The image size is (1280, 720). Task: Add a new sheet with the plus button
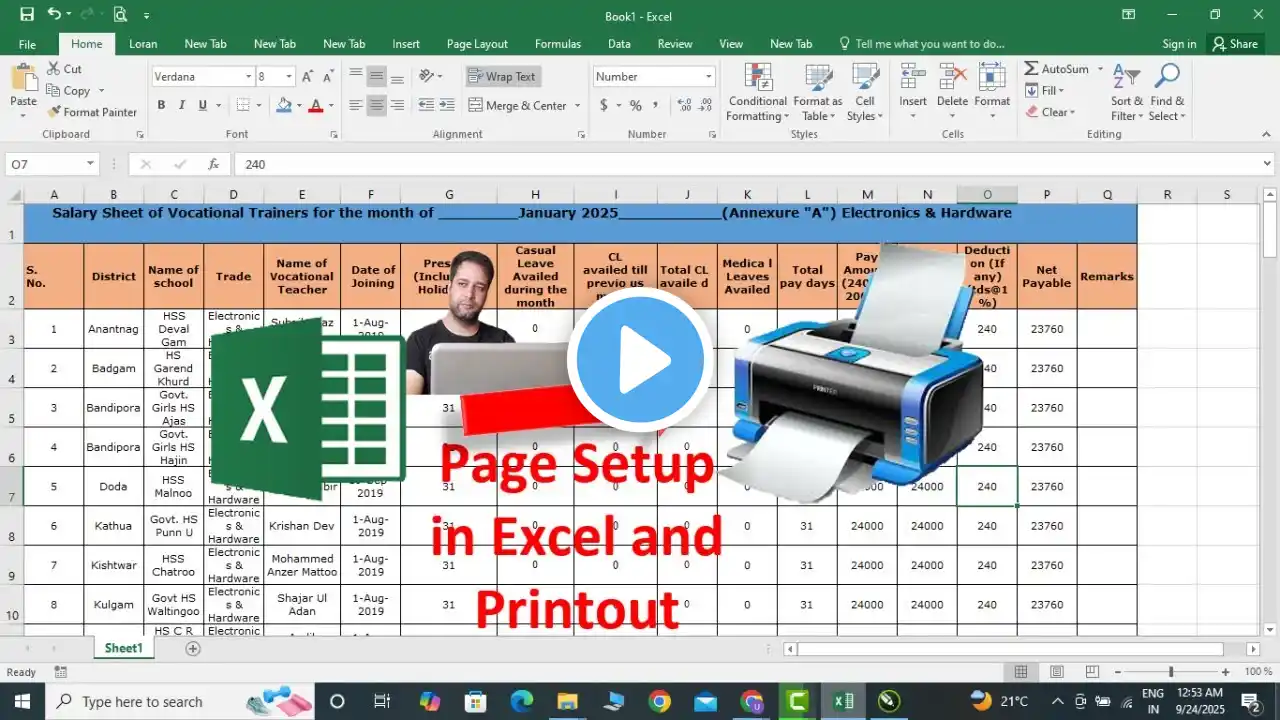(x=193, y=648)
